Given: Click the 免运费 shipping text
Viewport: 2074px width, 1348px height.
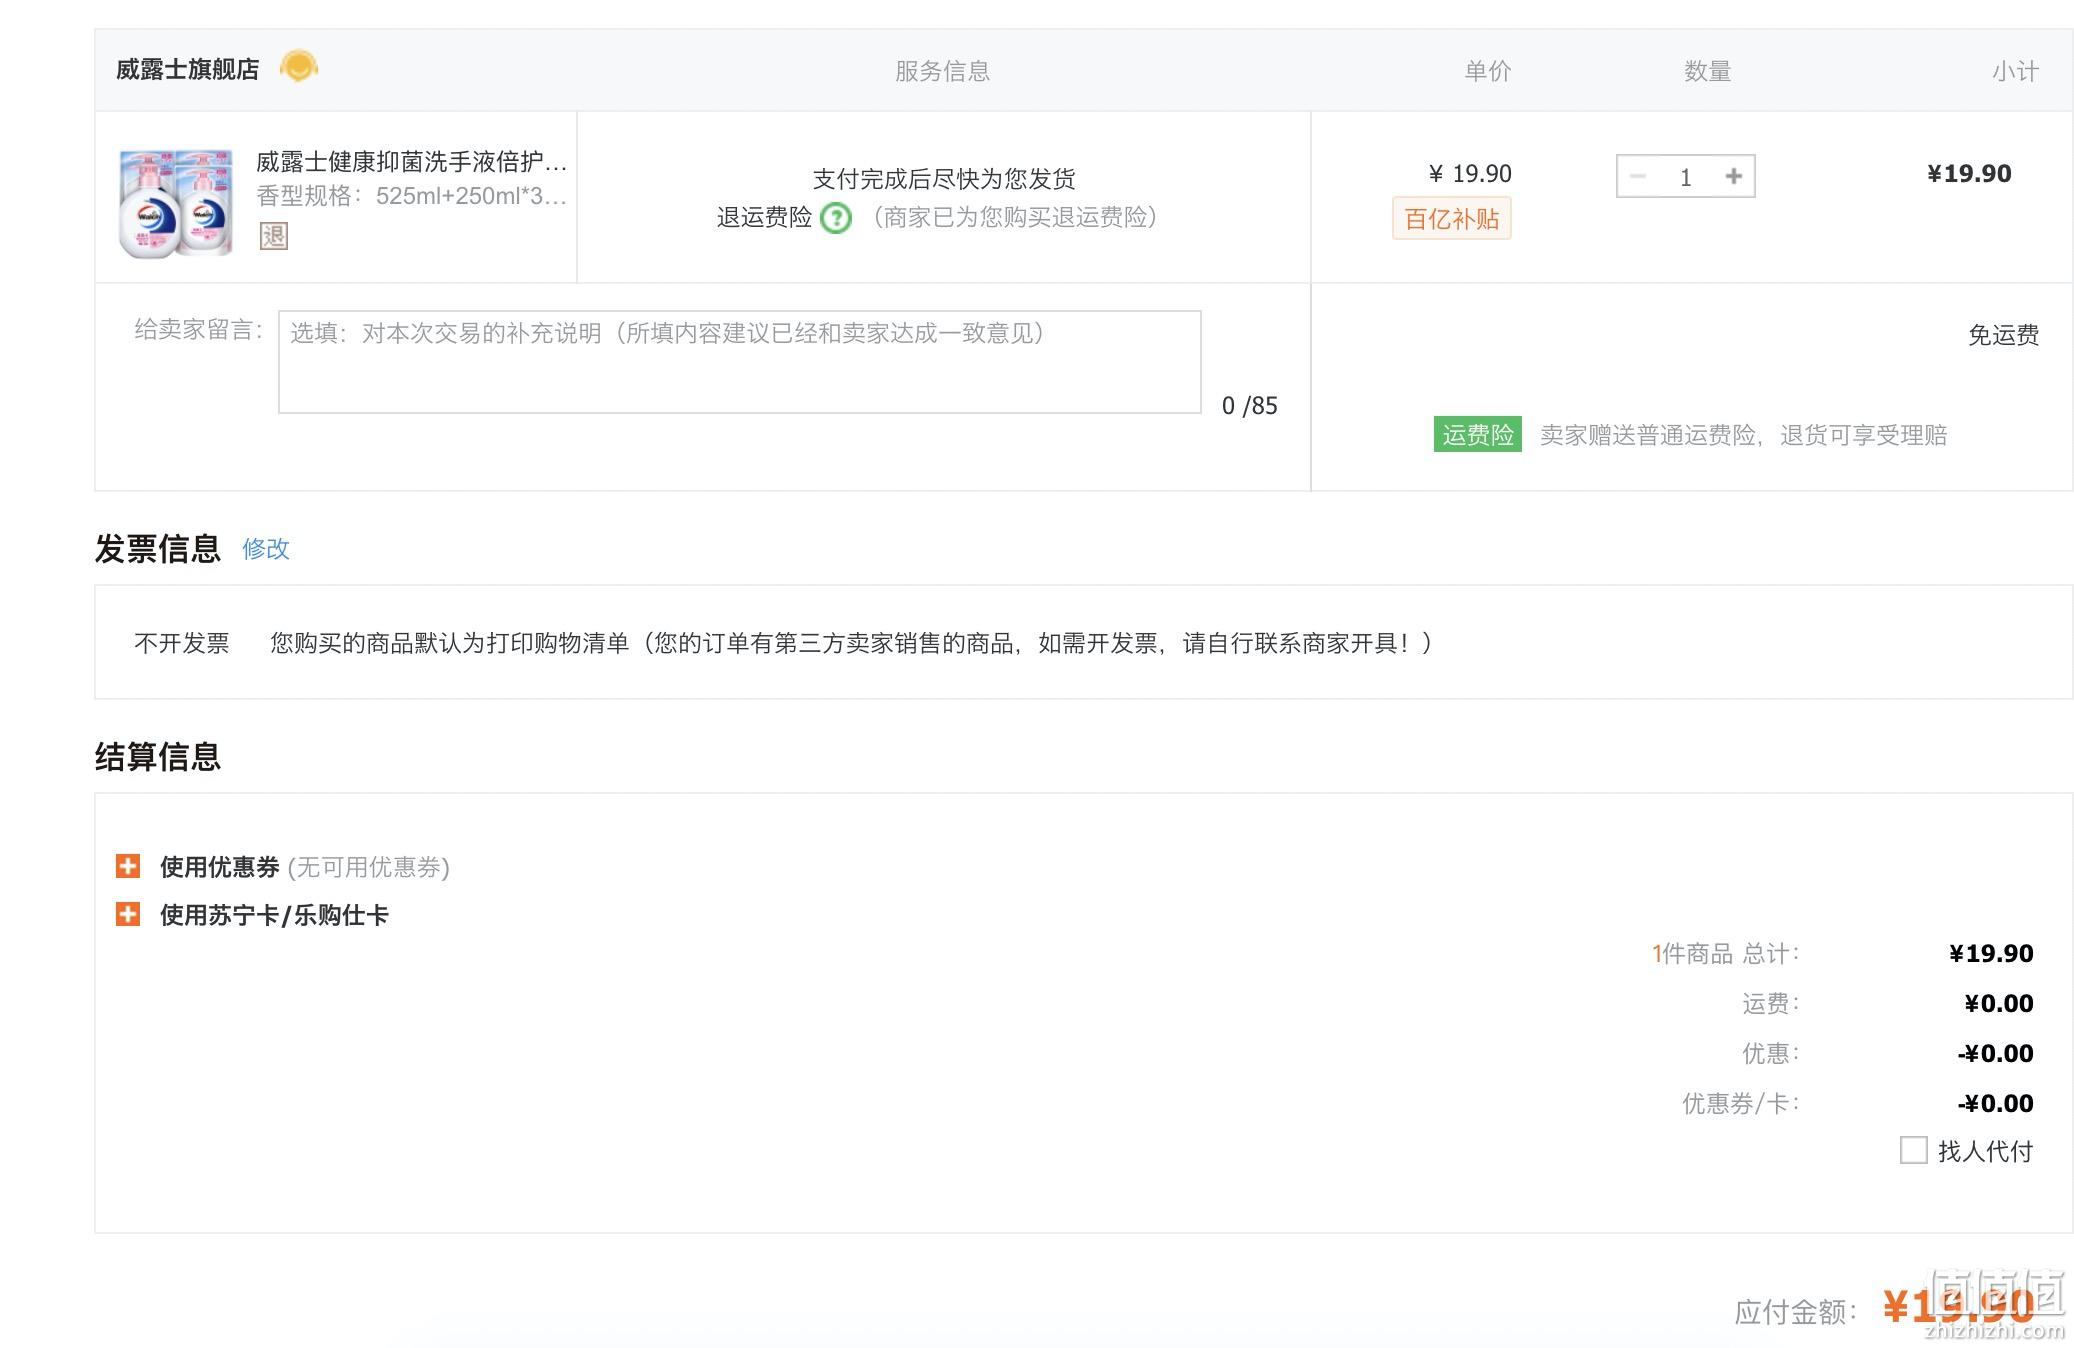Looking at the screenshot, I should [2003, 335].
